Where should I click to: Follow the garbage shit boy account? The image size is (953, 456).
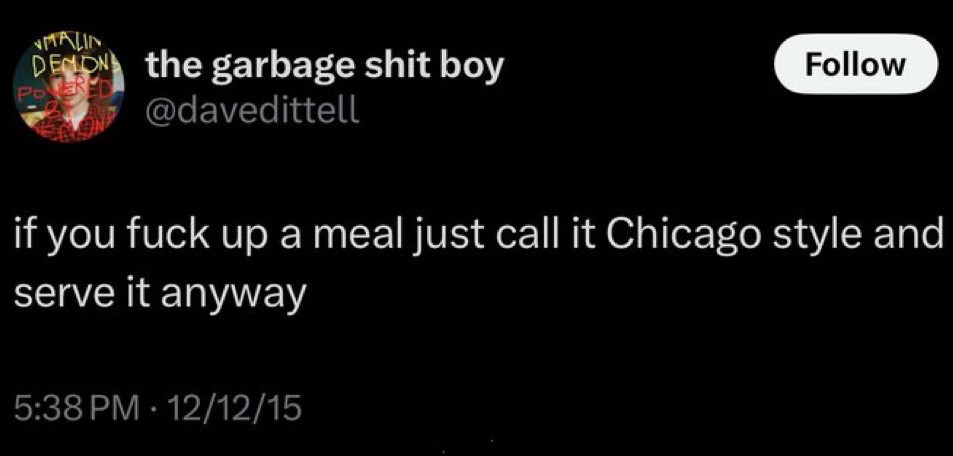click(x=855, y=64)
